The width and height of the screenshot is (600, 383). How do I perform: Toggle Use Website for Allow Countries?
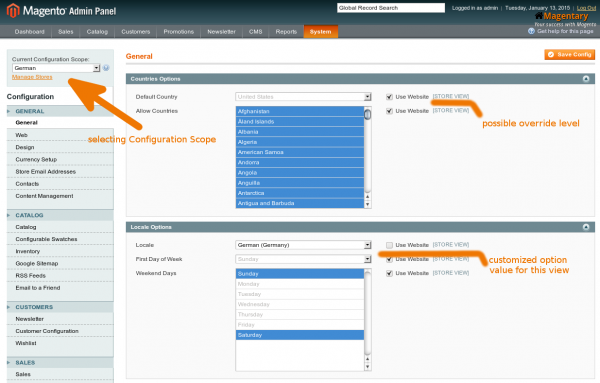389,111
